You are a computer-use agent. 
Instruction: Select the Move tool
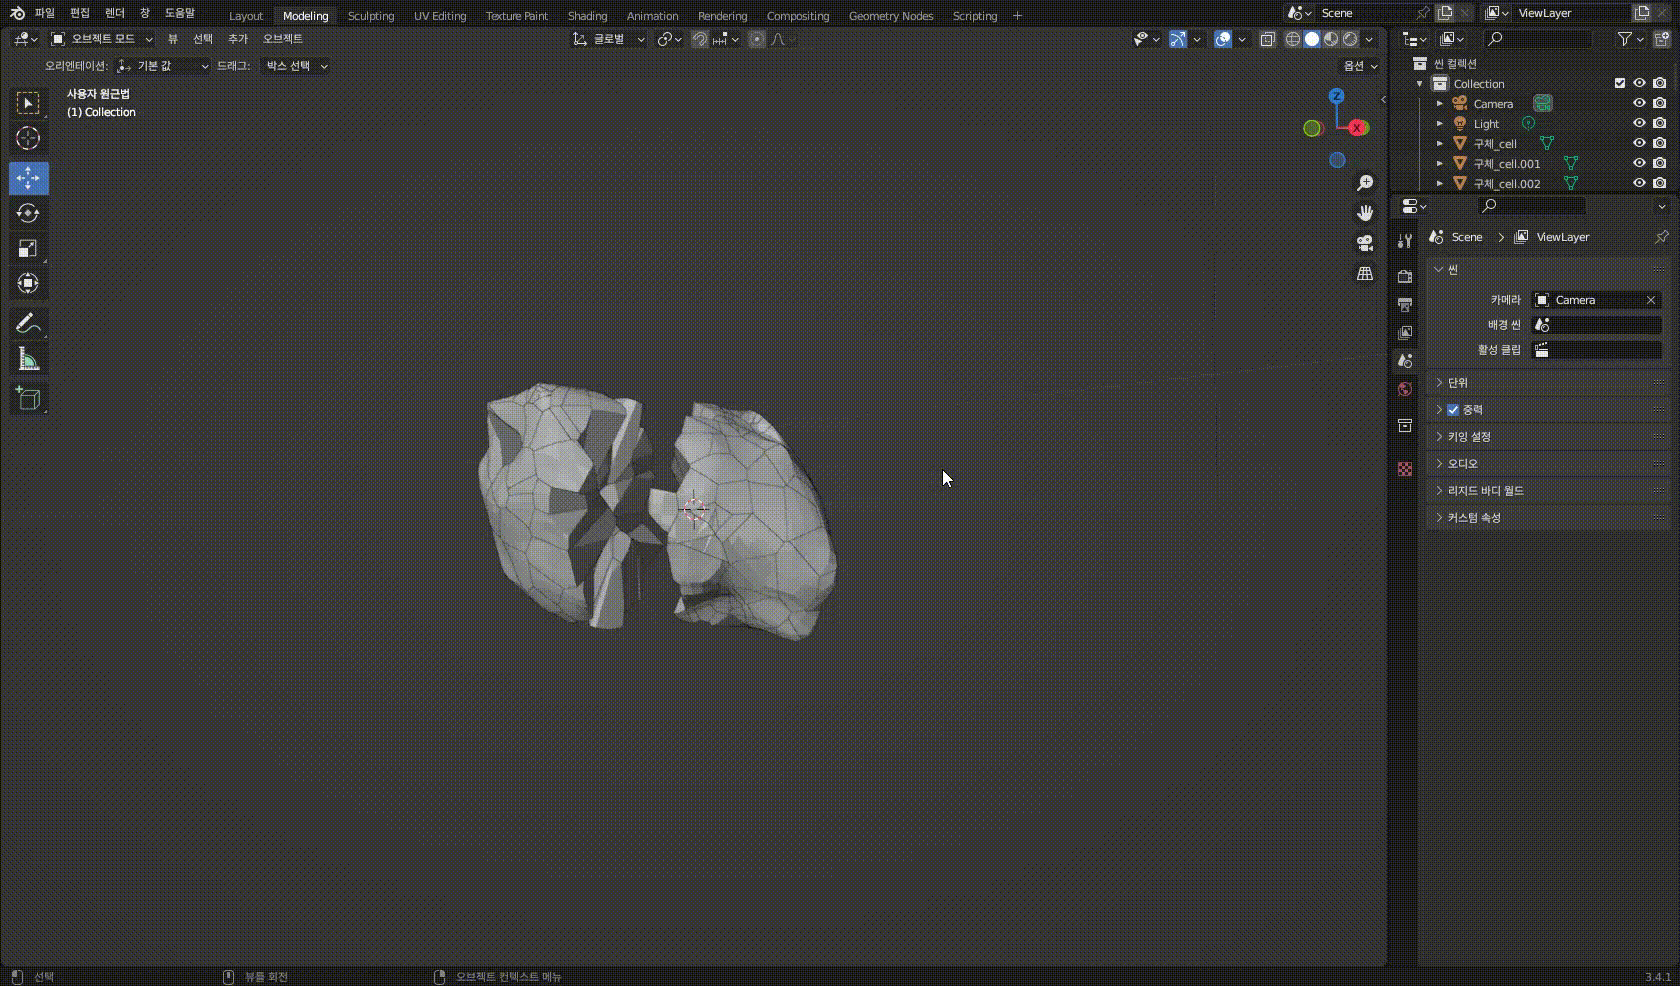pyautogui.click(x=28, y=178)
